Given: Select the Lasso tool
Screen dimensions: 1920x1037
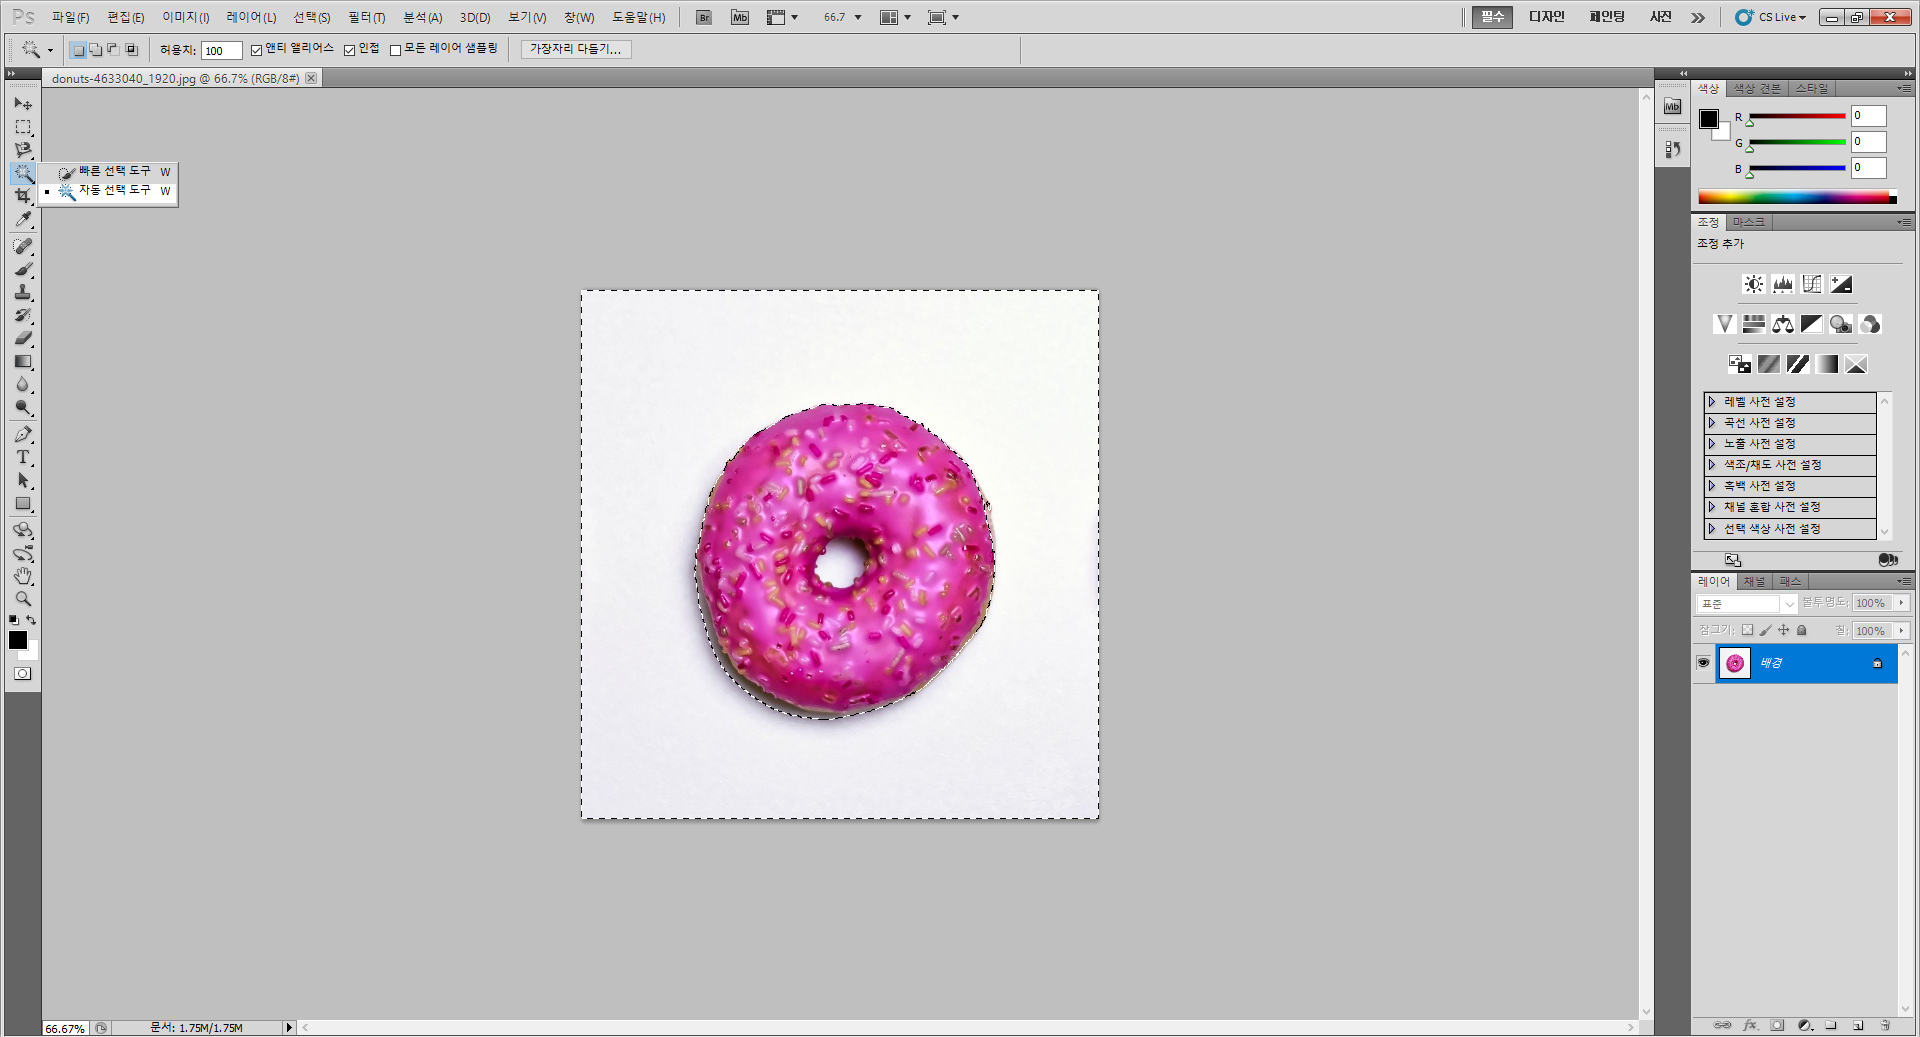Looking at the screenshot, I should point(23,150).
